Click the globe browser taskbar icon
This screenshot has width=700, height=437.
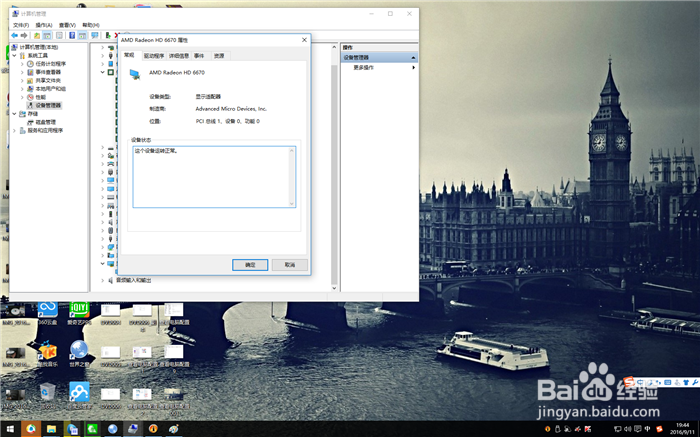112,429
